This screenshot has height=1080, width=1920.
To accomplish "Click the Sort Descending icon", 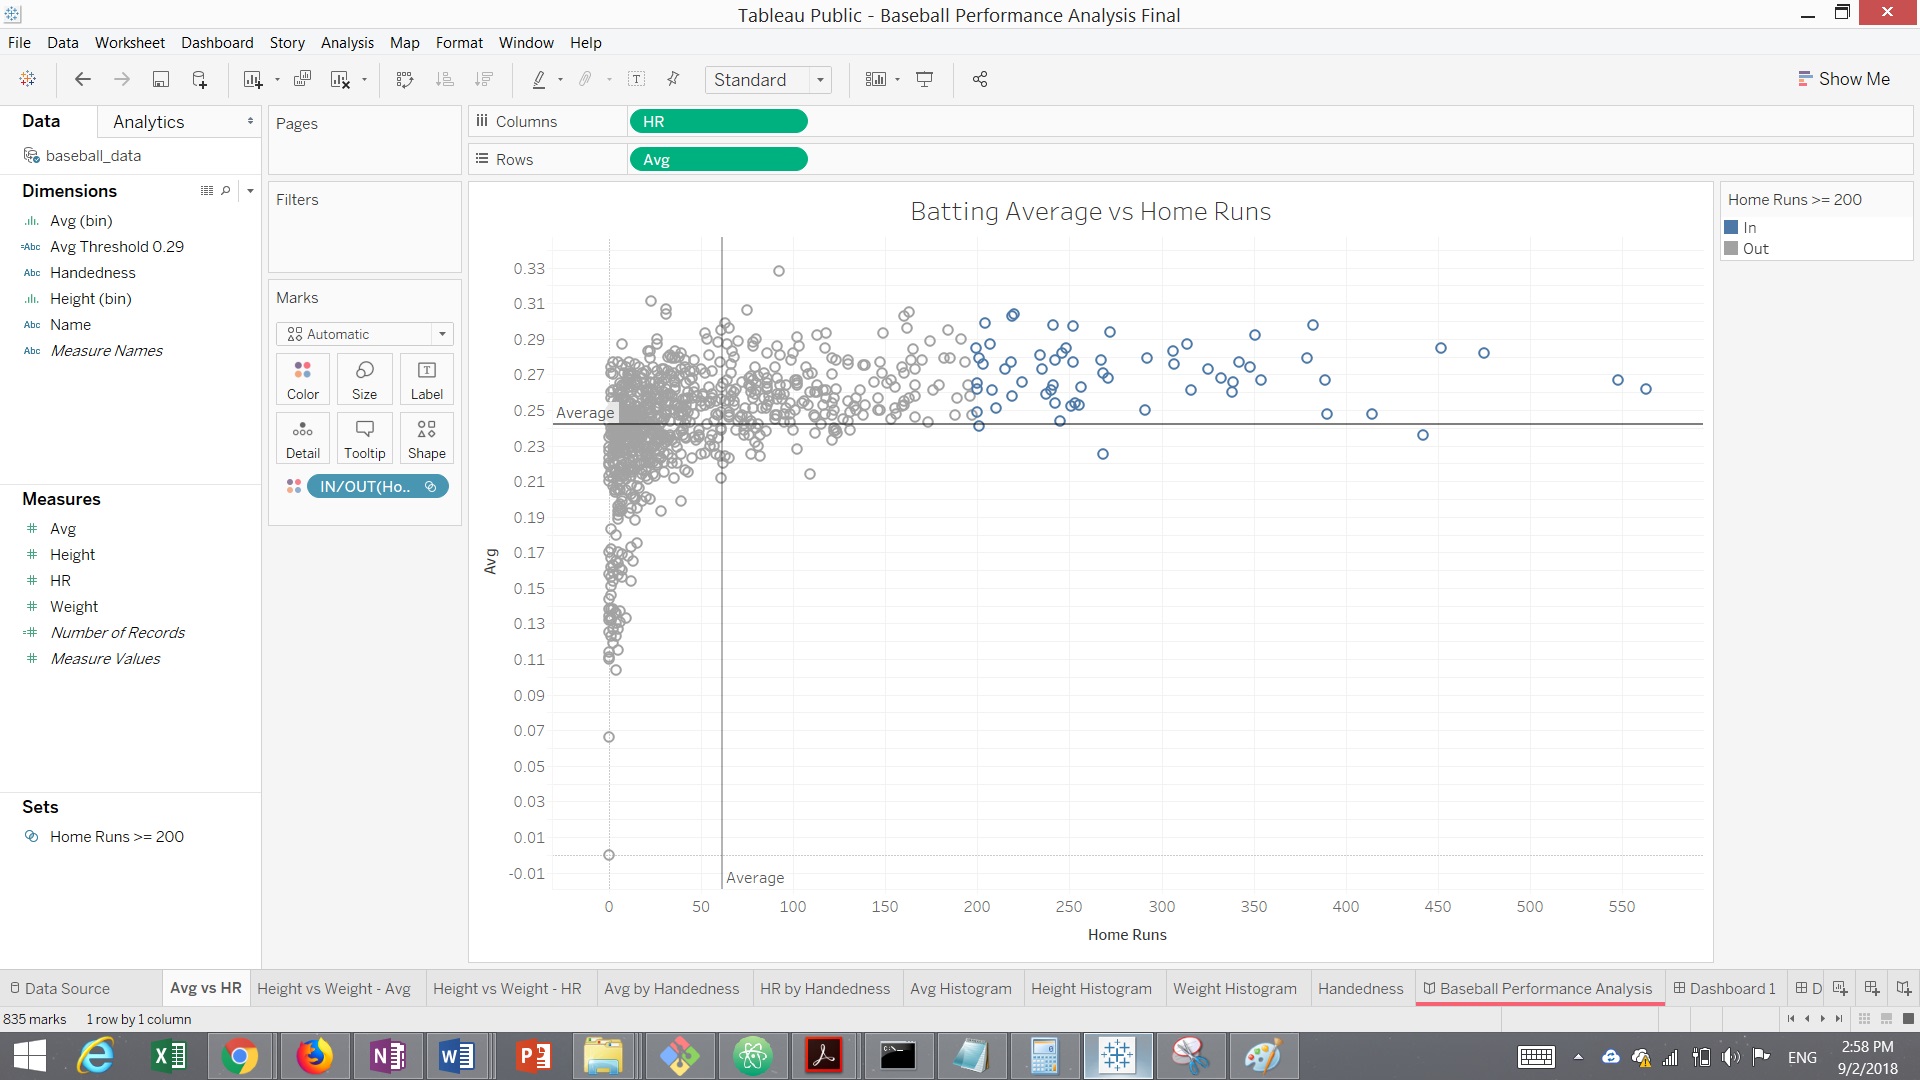I will point(484,79).
